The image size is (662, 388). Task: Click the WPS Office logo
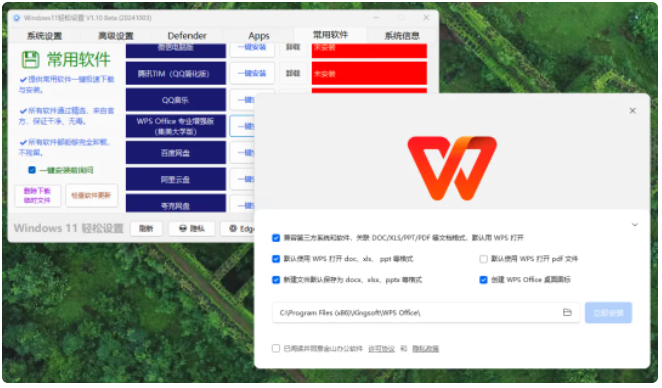[x=452, y=168]
